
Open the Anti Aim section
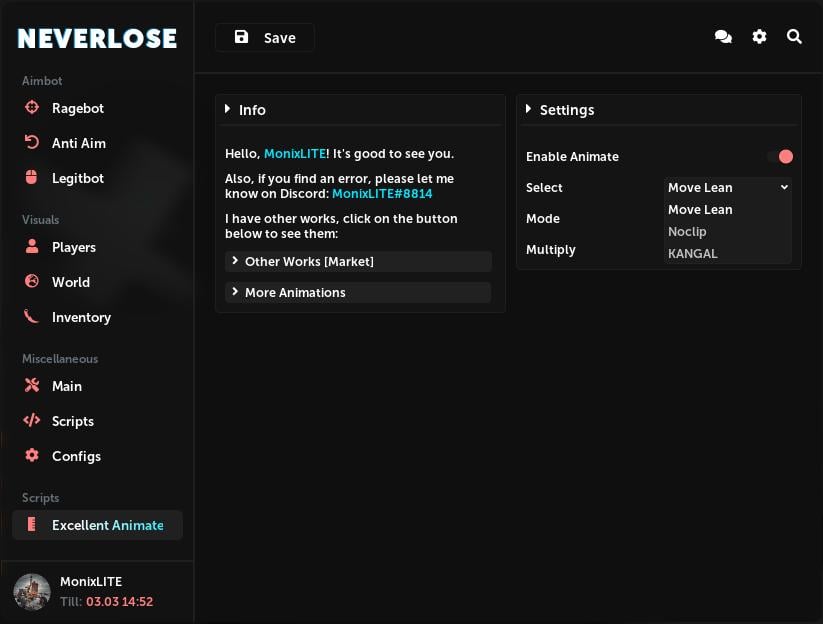[x=31, y=143]
